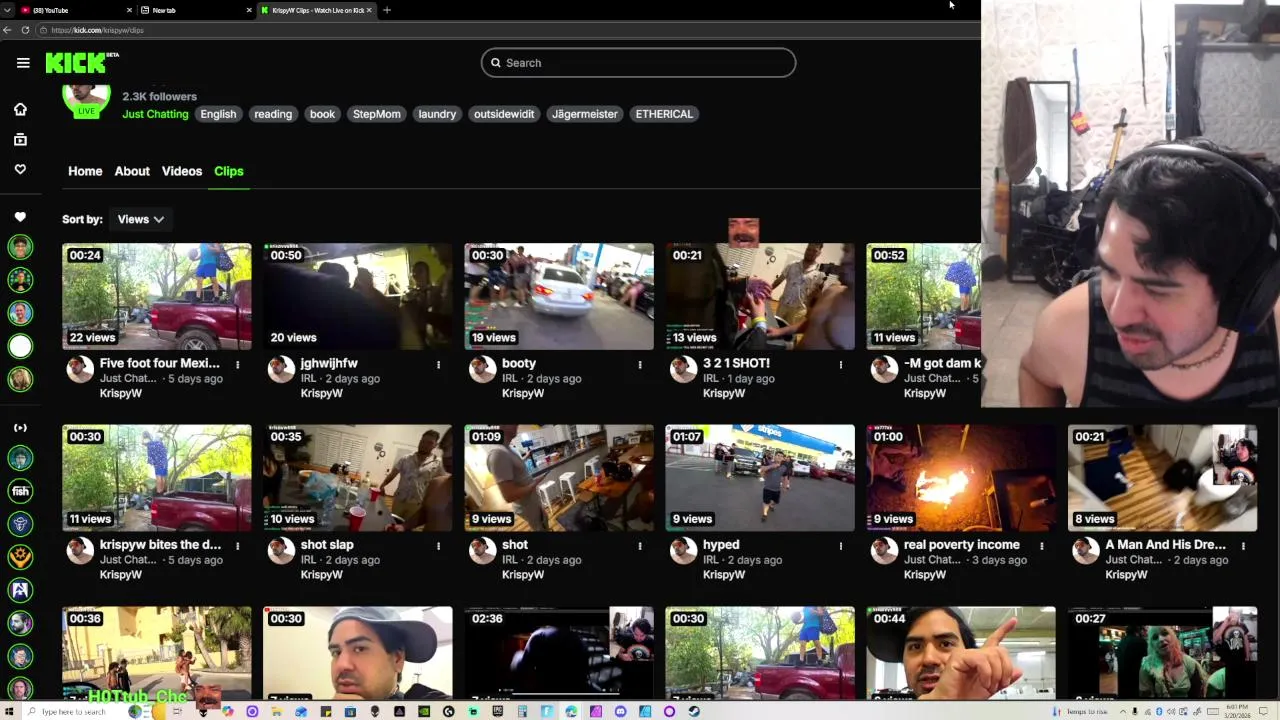Open the Kick hamburger menu
This screenshot has height=720, width=1280.
coord(23,63)
